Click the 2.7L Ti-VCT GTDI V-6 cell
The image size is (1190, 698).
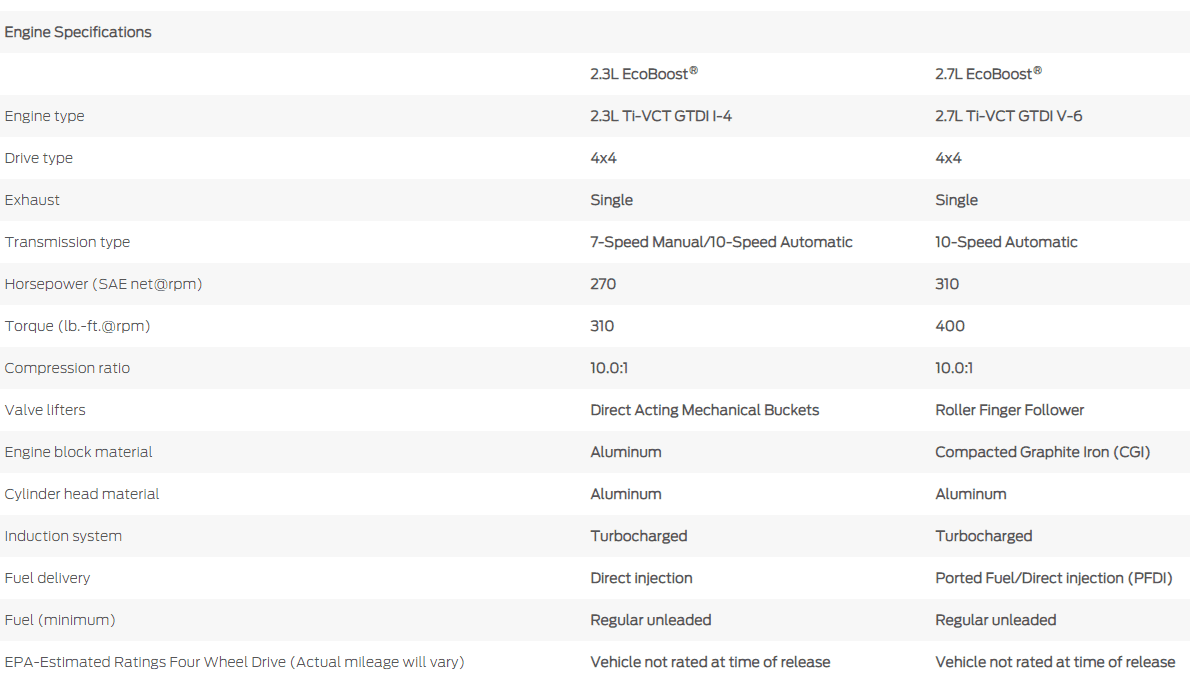[1008, 116]
